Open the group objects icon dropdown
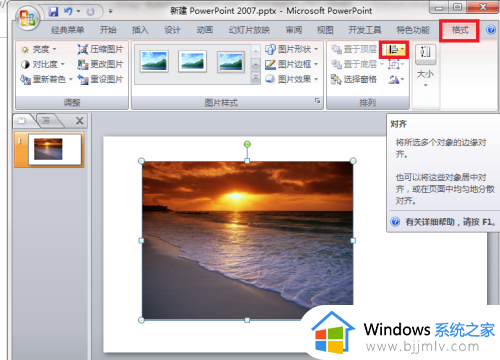This screenshot has height=360, width=500. coord(396,64)
